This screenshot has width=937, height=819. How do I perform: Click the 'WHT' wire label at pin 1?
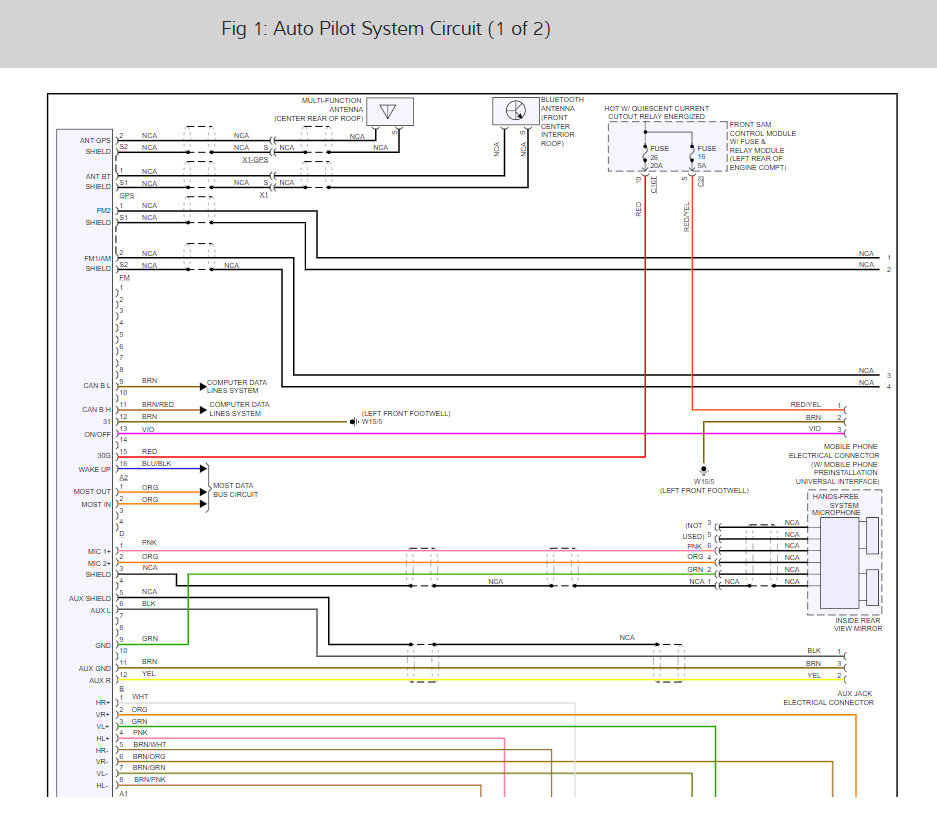(x=140, y=697)
